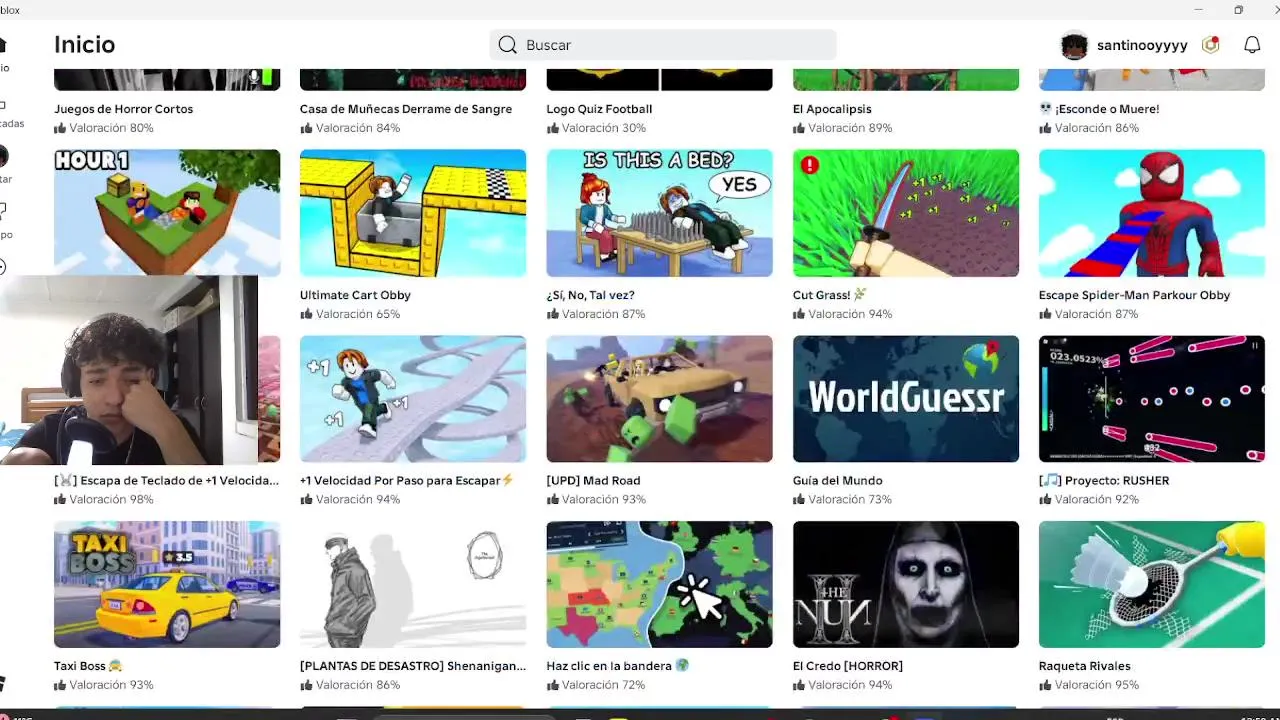Open the PLANTAS DE DESASTRE sketch thumbnail
1280x720 pixels.
[x=413, y=584]
